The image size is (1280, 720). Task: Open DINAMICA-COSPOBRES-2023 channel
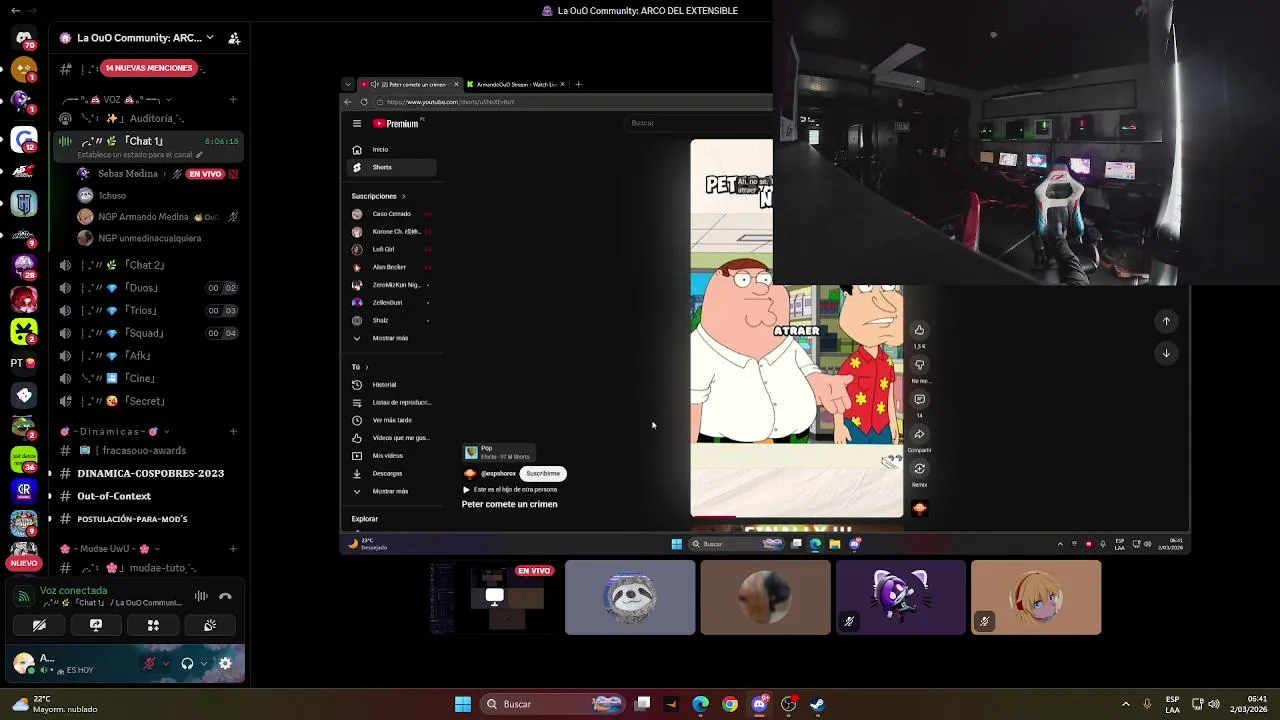coord(150,473)
